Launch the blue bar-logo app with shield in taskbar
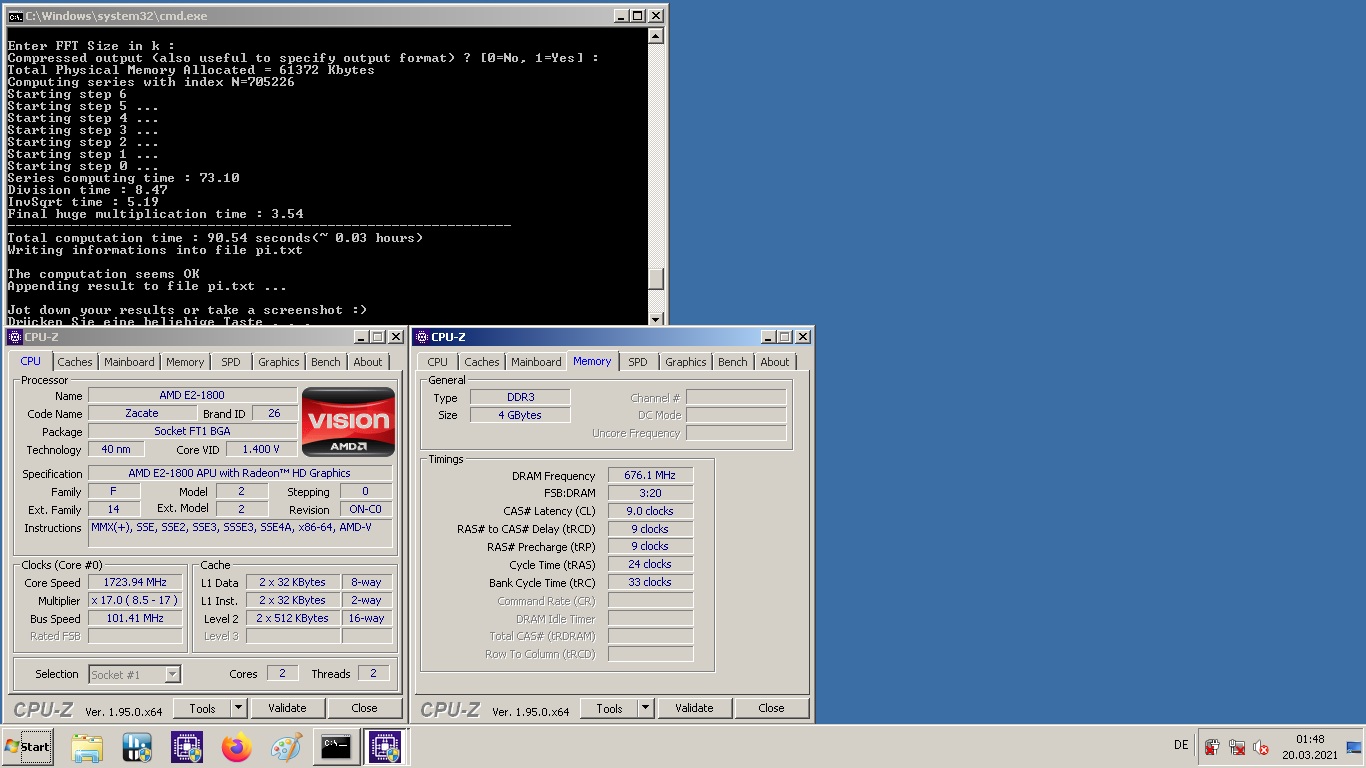 coord(137,747)
